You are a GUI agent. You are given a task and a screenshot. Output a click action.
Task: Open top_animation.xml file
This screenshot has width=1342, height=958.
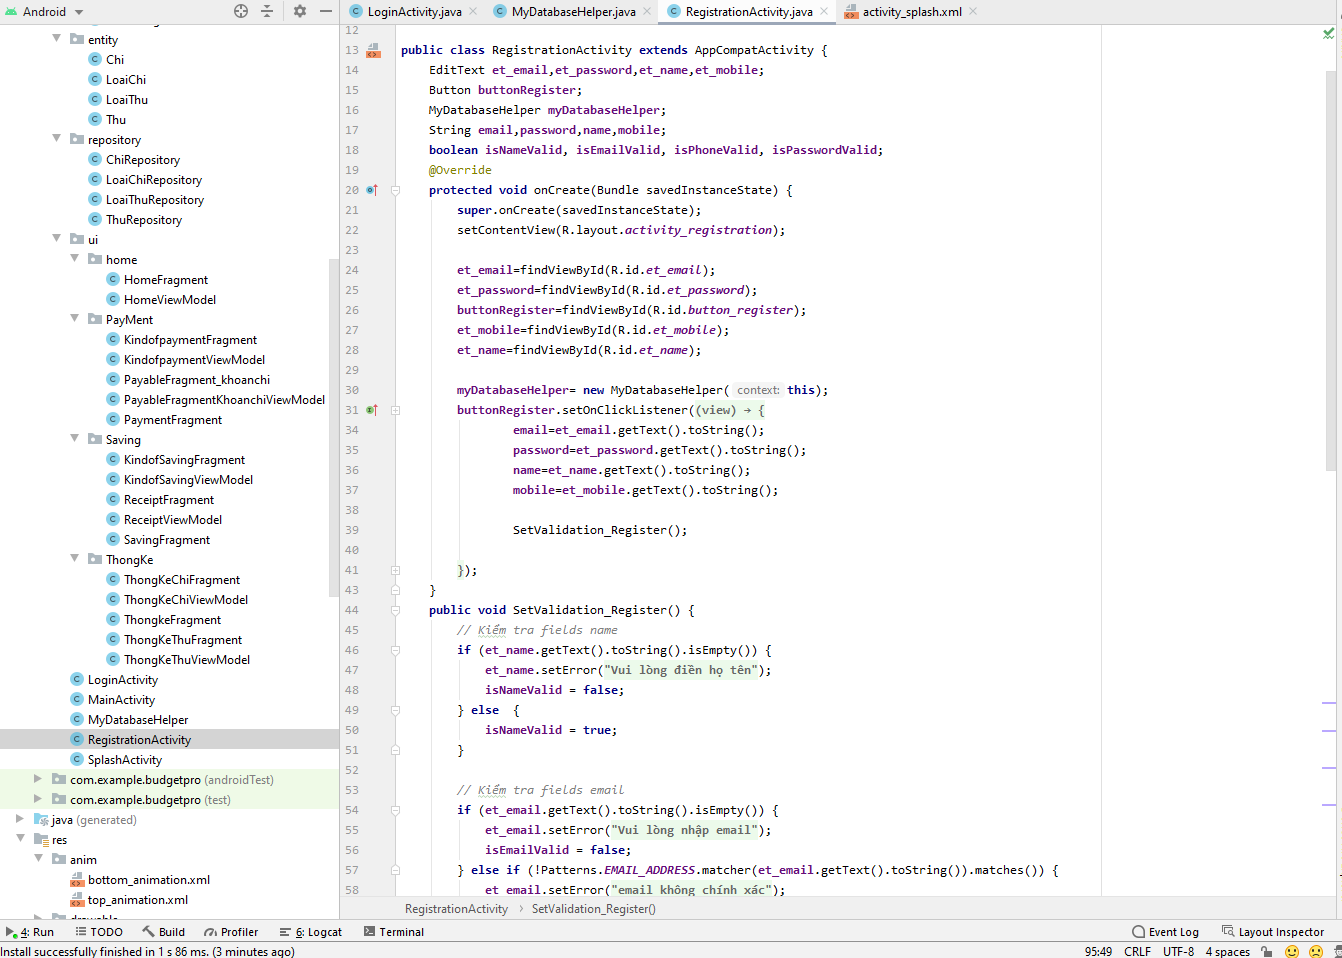coord(138,900)
